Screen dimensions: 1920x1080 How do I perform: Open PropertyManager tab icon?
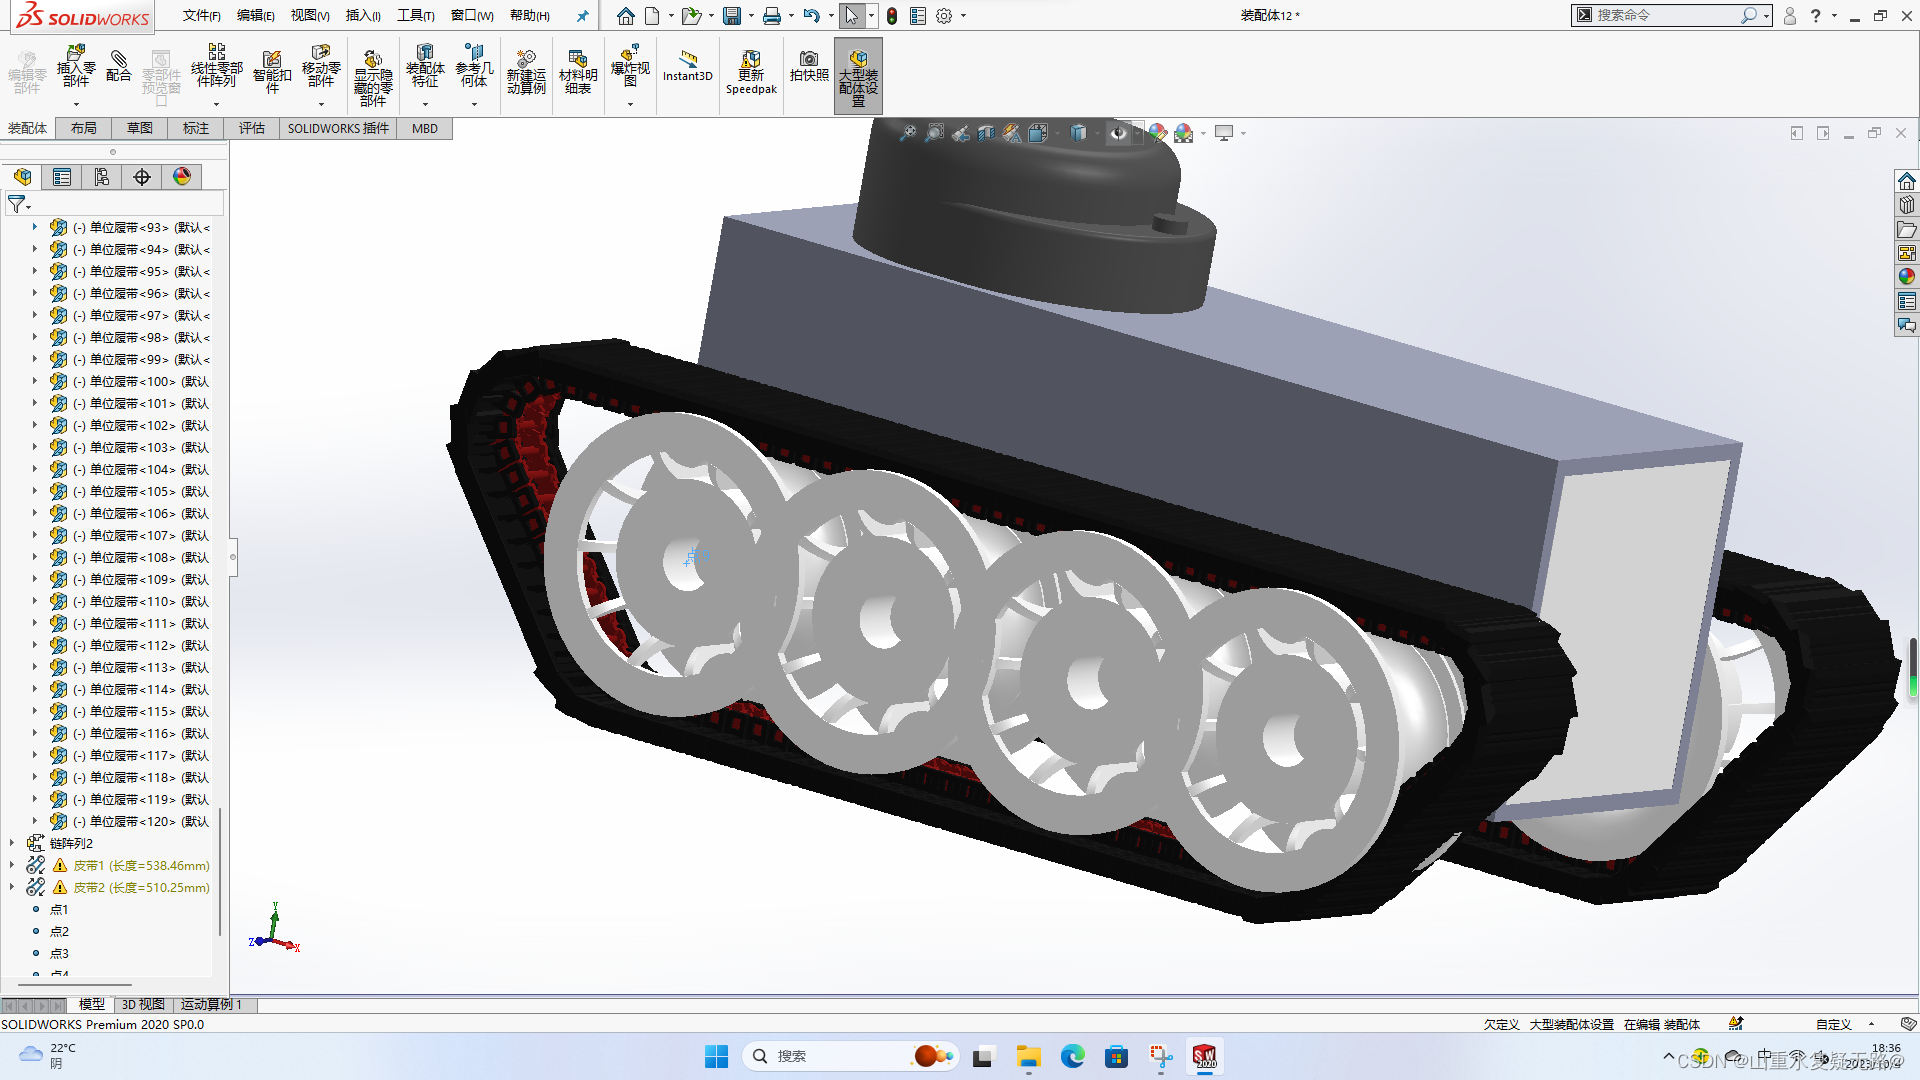(x=62, y=177)
